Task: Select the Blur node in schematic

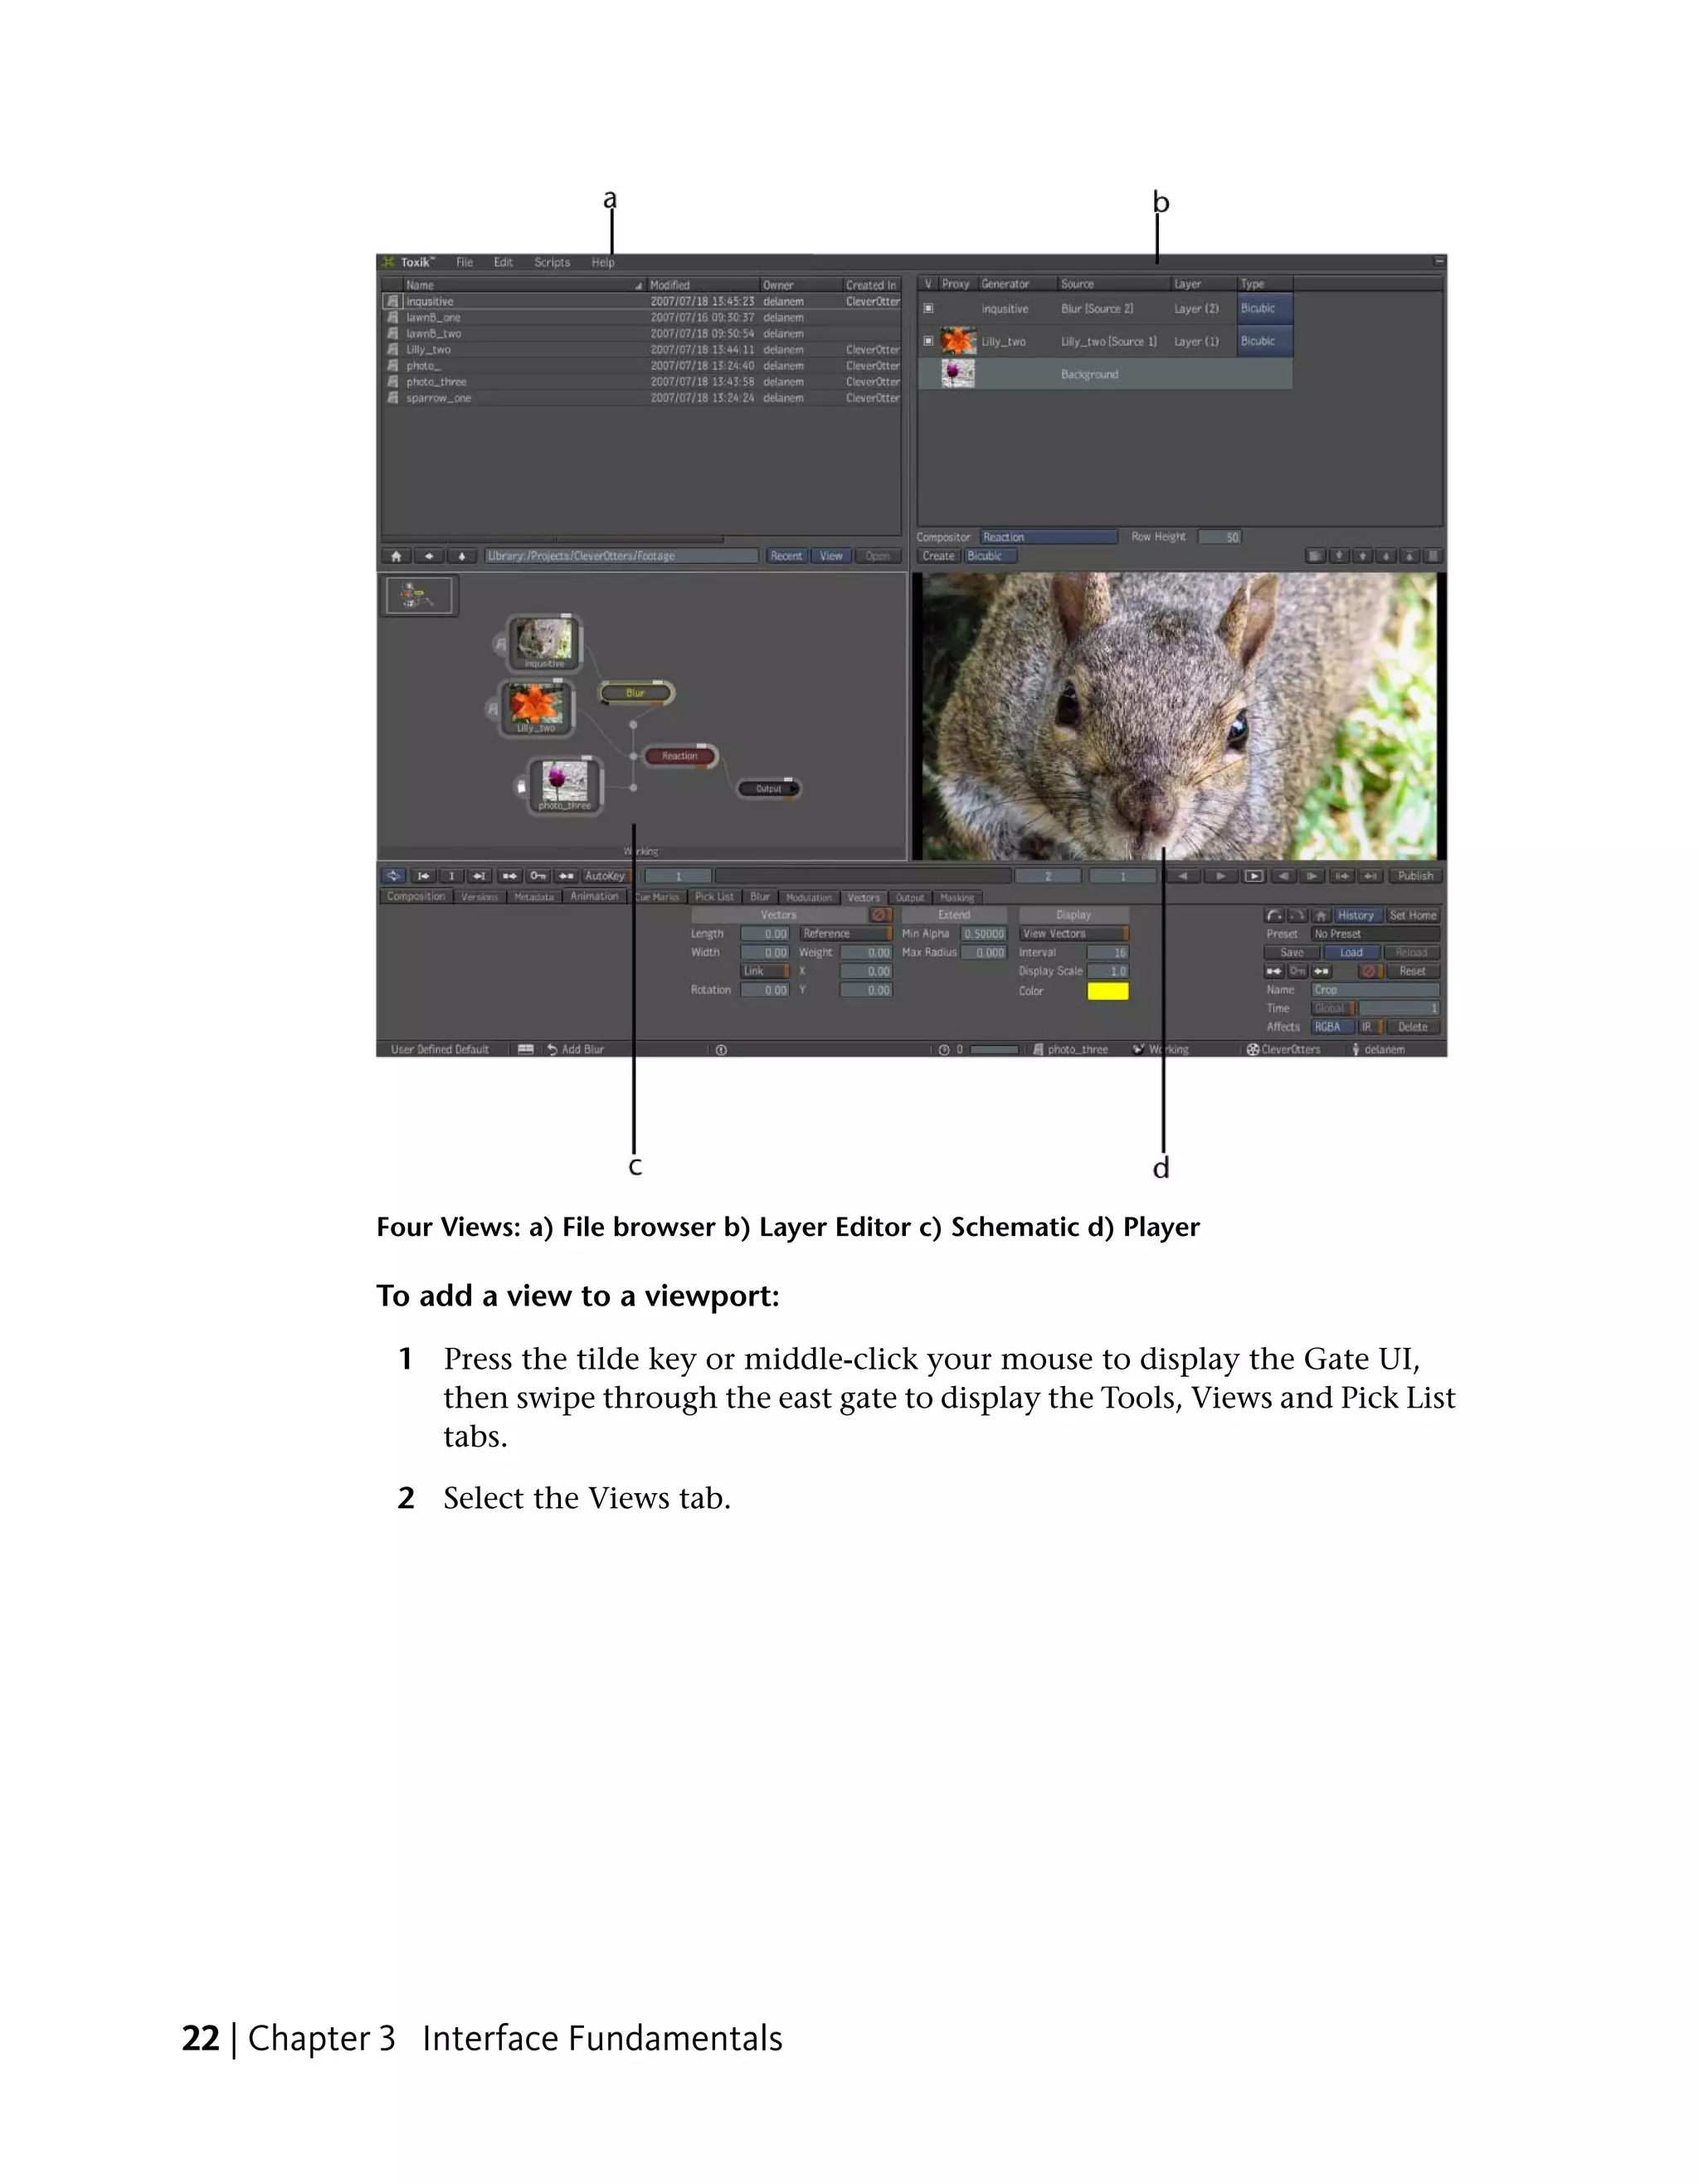Action: pyautogui.click(x=636, y=692)
